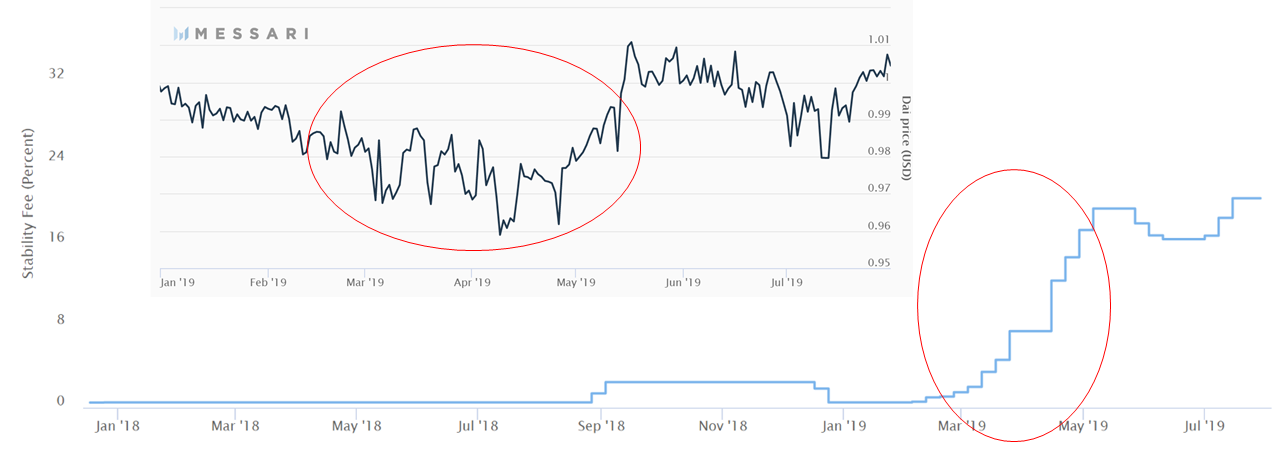Click the May '19 label on bottom stability-fee axis

pos(1083,426)
